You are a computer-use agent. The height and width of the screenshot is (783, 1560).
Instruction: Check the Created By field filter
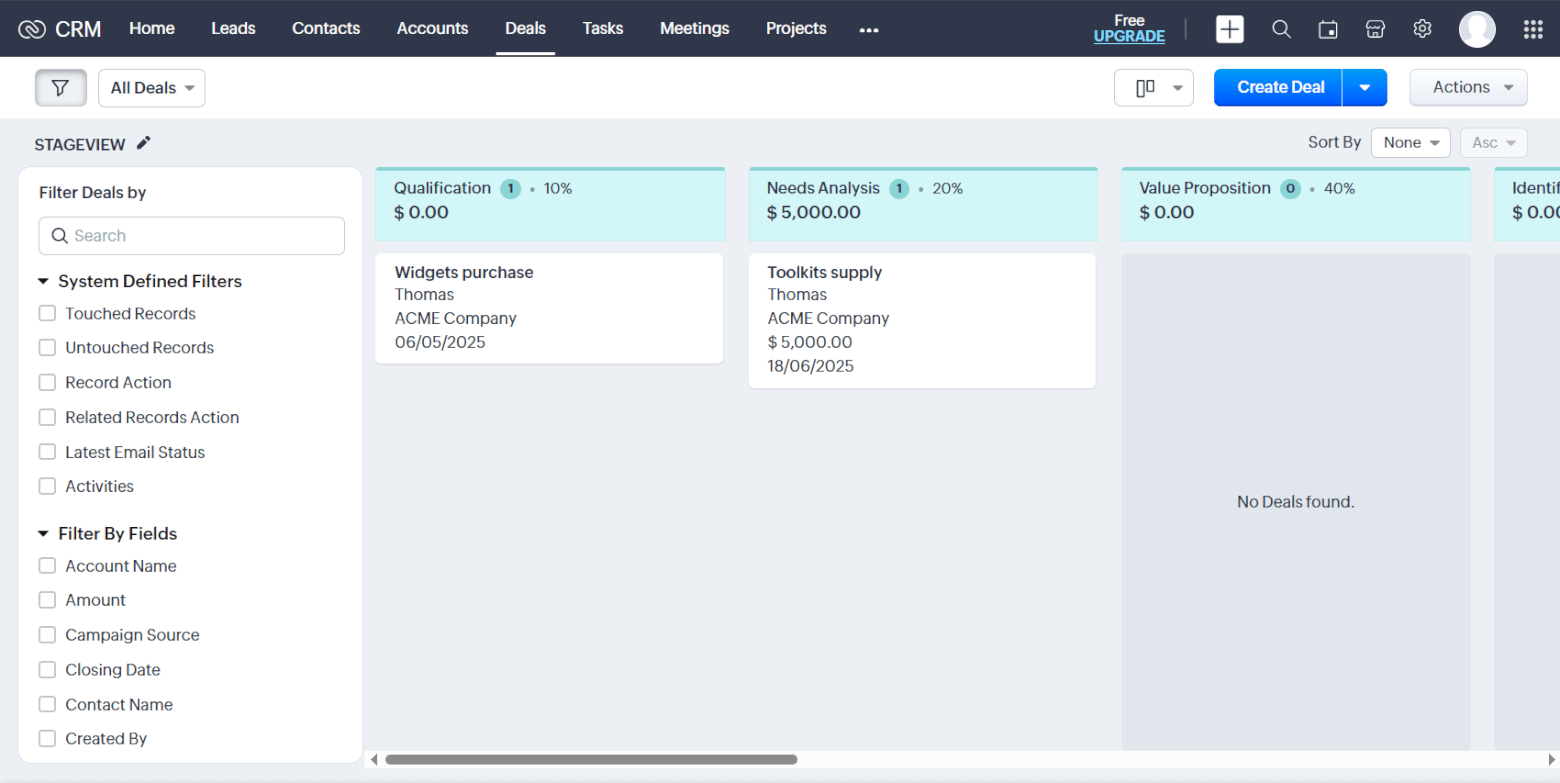tap(47, 739)
